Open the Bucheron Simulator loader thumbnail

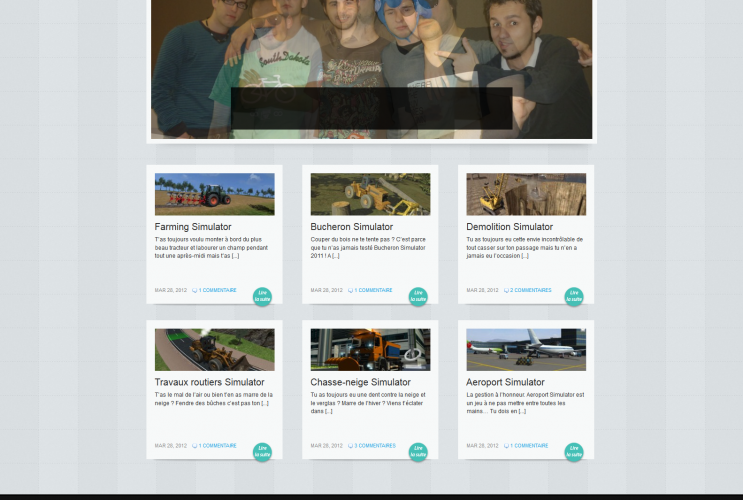[370, 194]
